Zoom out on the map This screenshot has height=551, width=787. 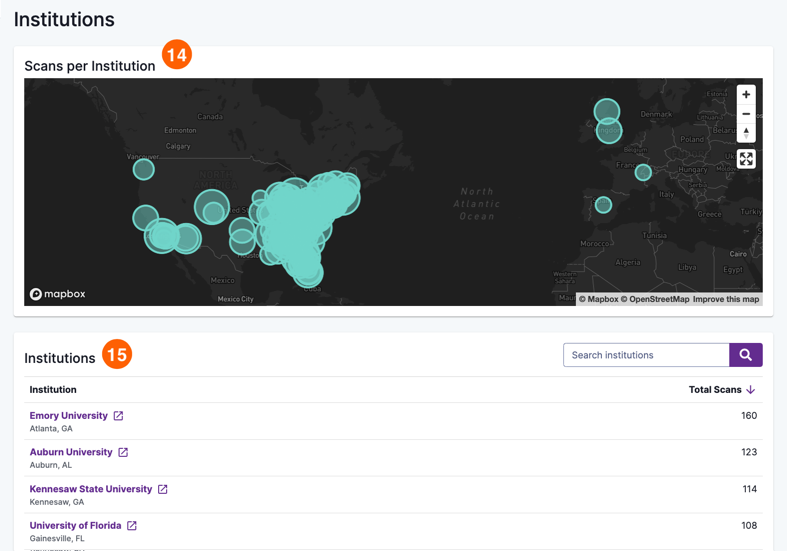point(746,114)
